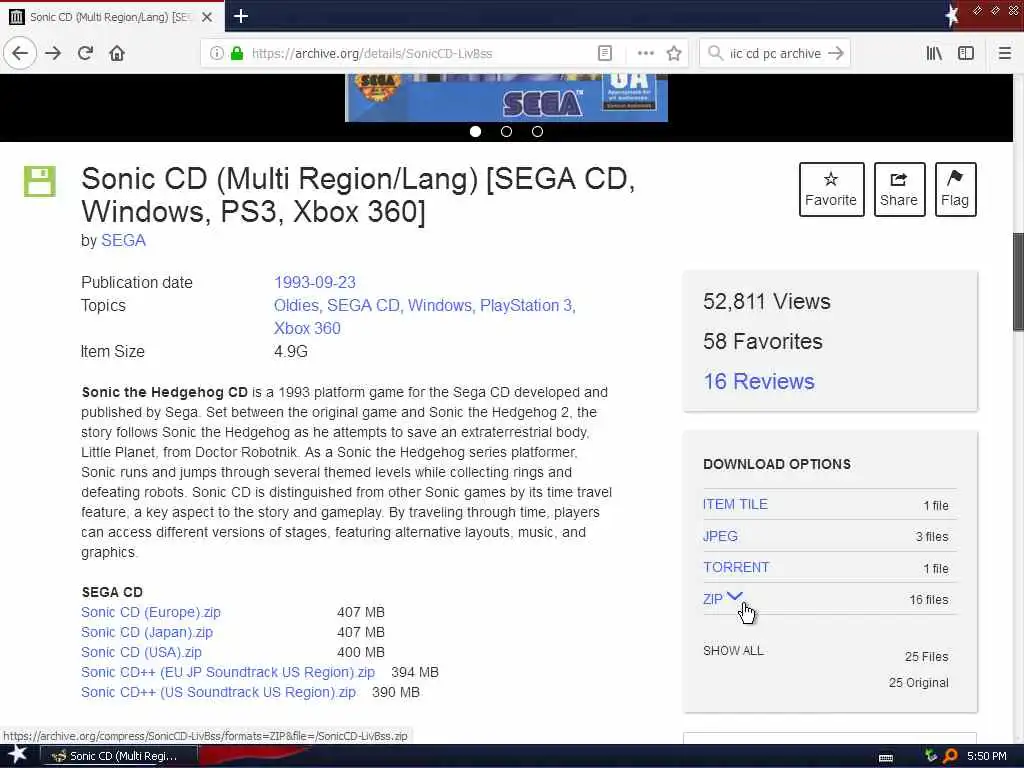Expand the ZIP file list chevron

(735, 596)
